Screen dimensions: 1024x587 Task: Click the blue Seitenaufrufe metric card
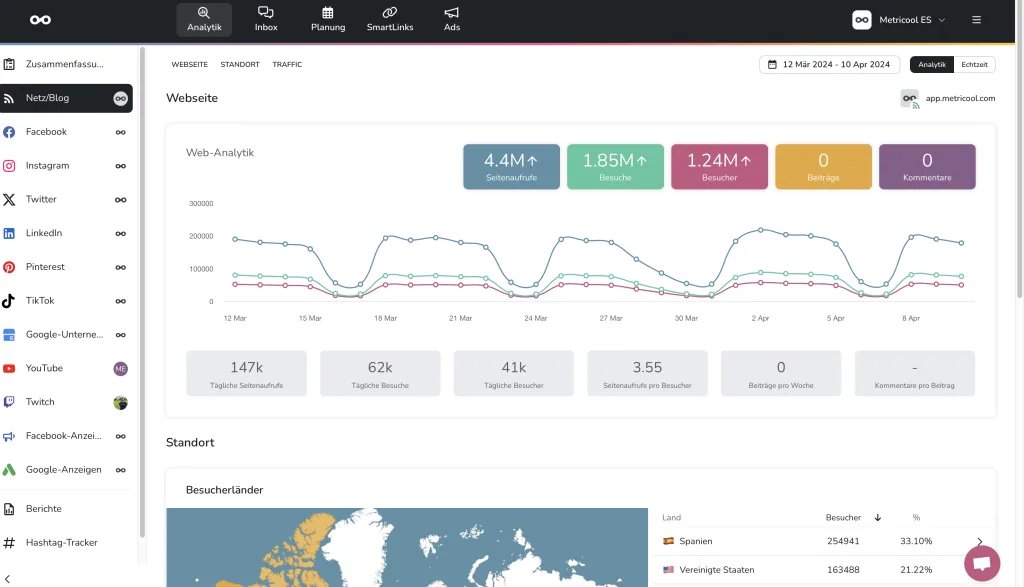[511, 166]
